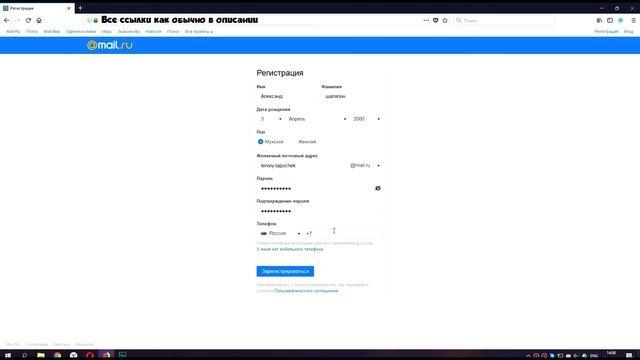Image resolution: width=640 pixels, height=360 pixels.
Task: Open Почта in the portal navigation
Action: [x=32, y=31]
